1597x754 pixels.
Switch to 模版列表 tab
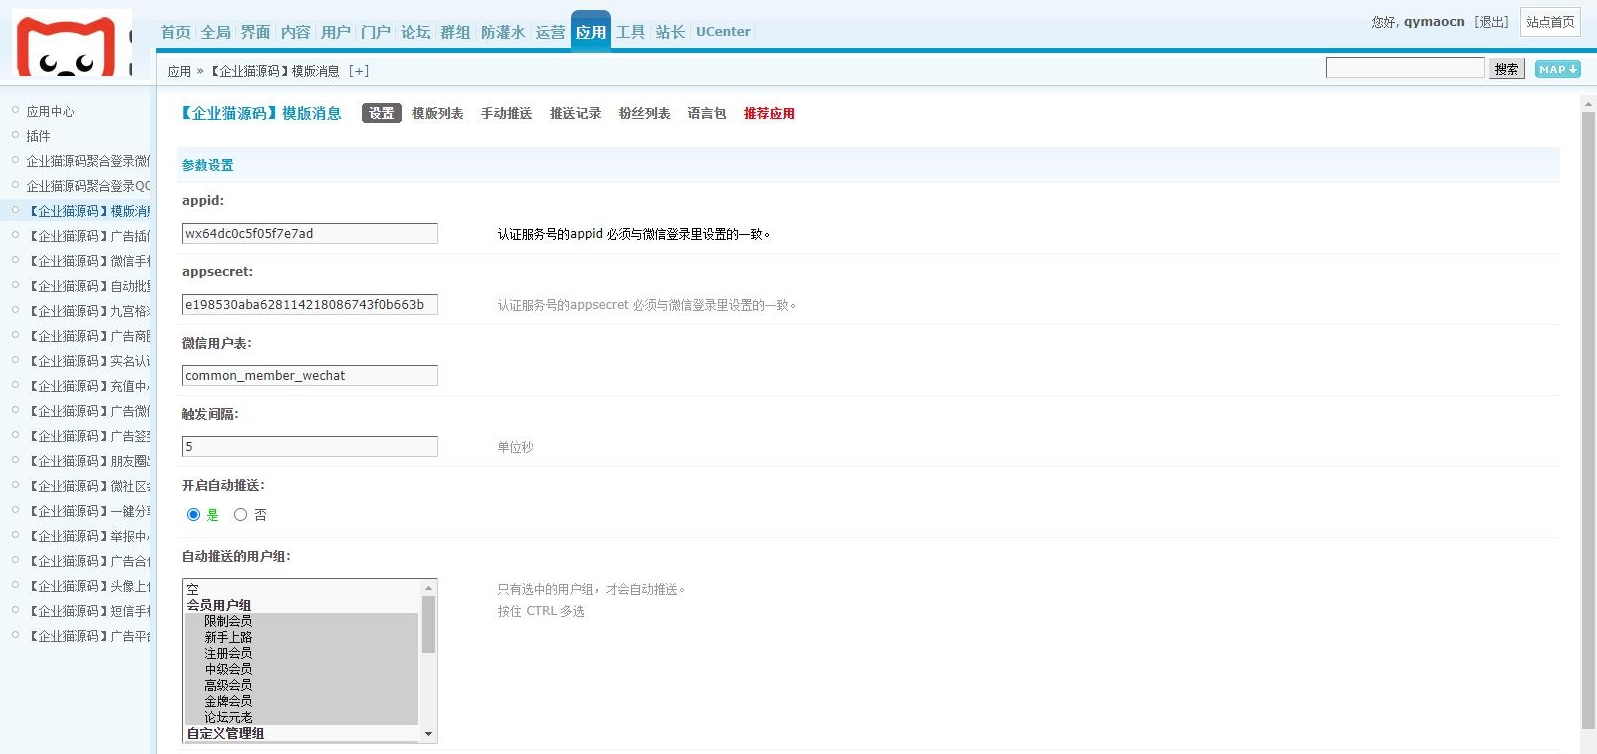click(438, 114)
